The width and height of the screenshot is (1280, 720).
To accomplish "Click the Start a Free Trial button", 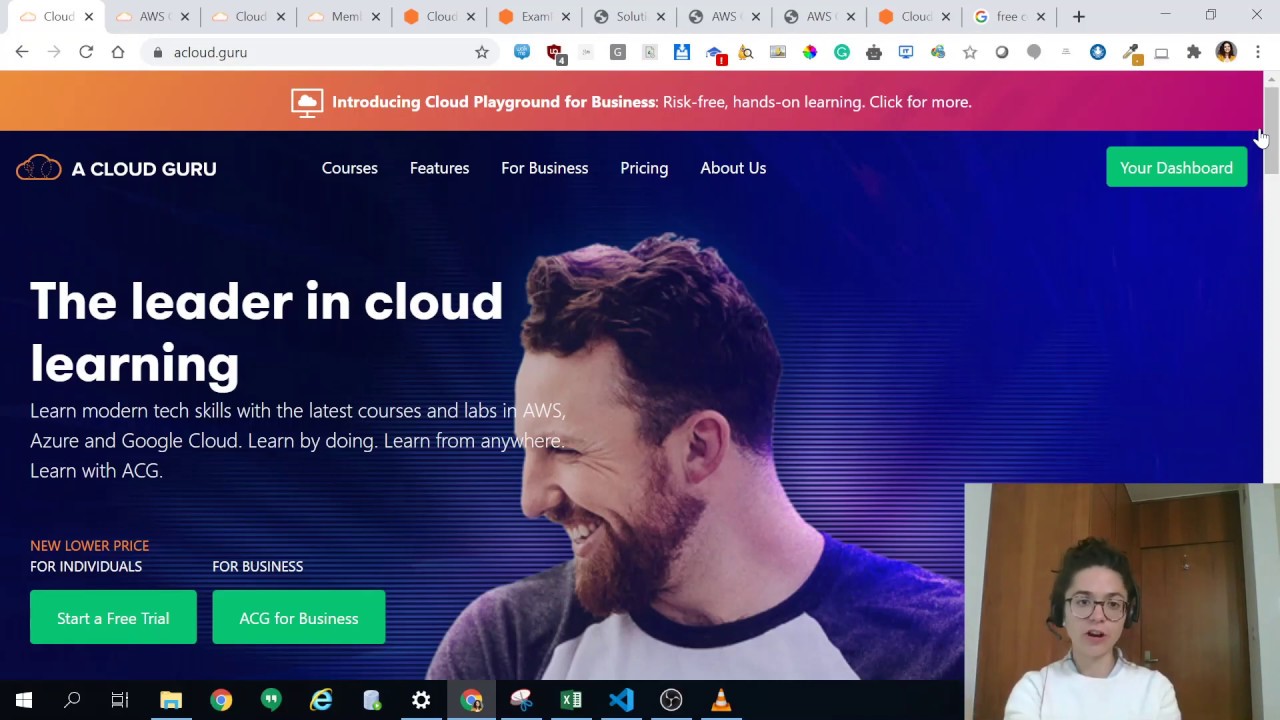I will coord(113,618).
